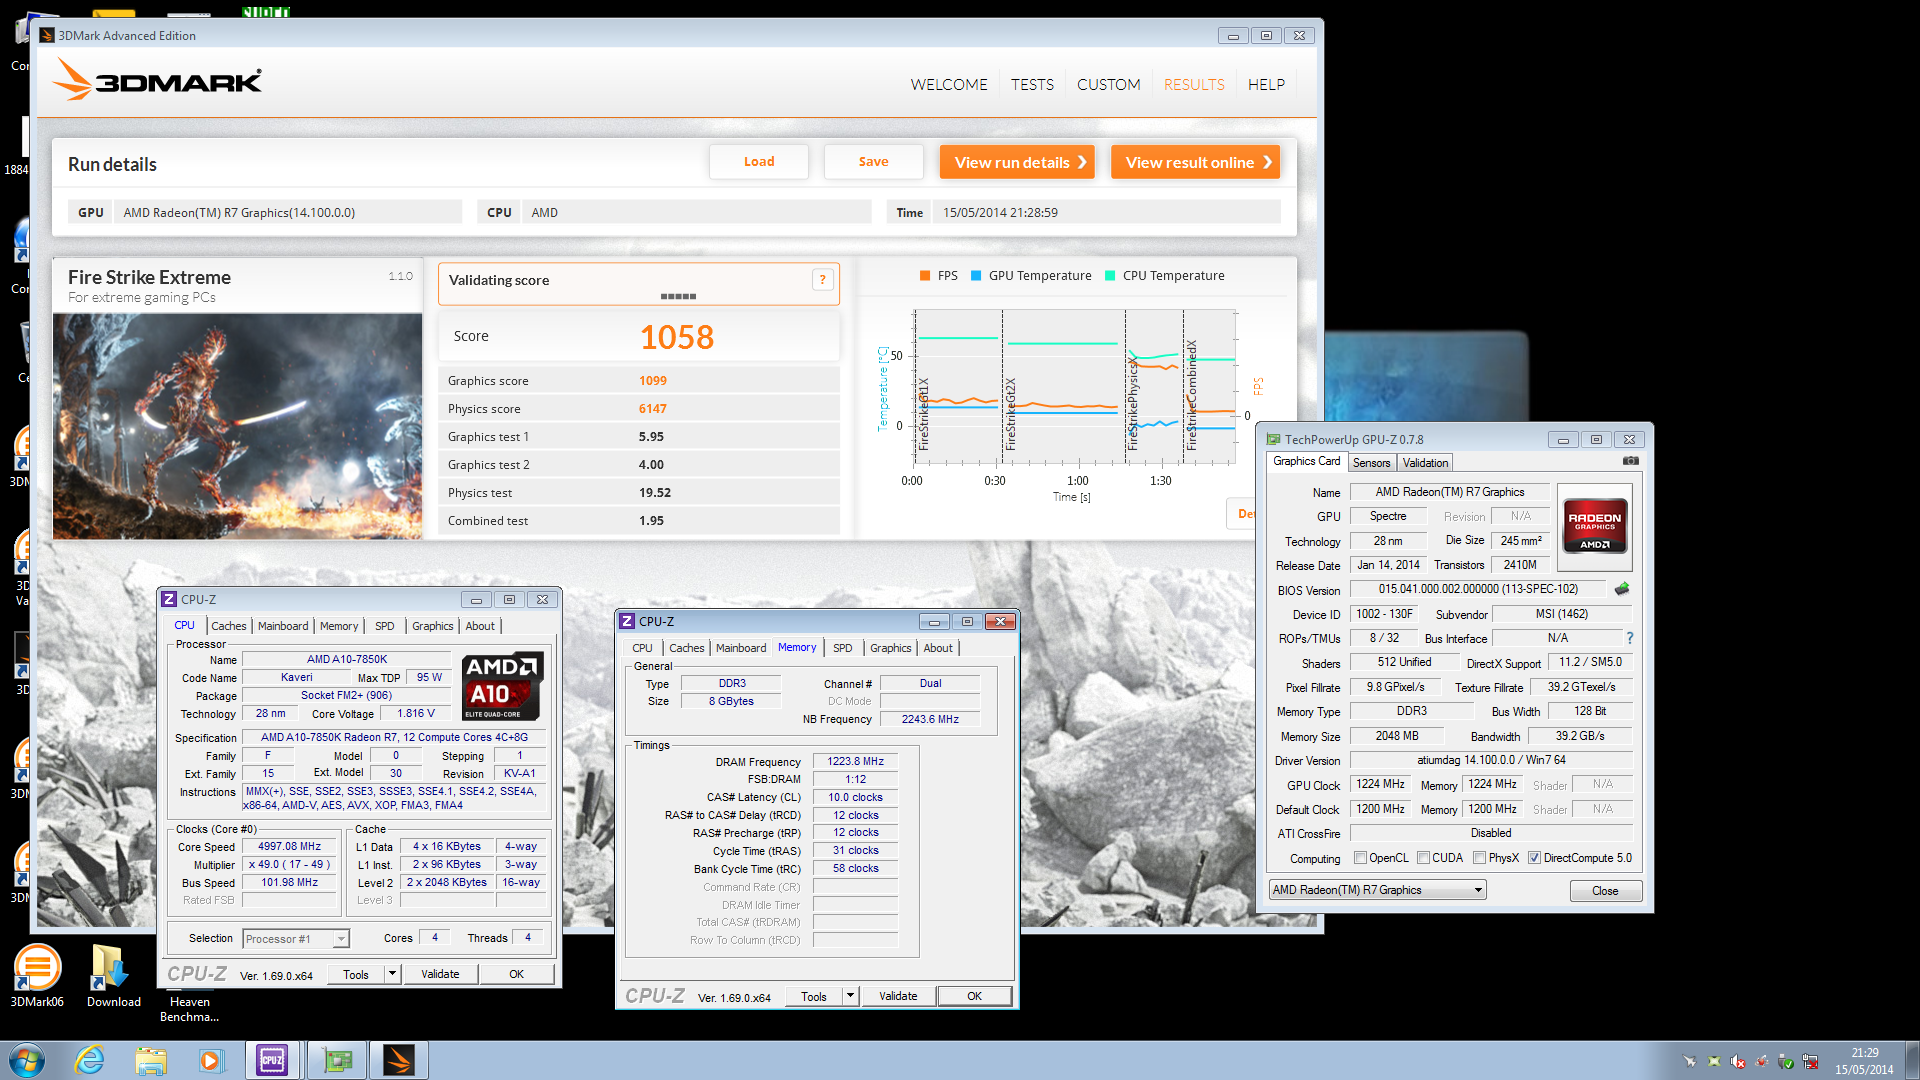Click the Close button in GPU-Z

pos(1605,891)
